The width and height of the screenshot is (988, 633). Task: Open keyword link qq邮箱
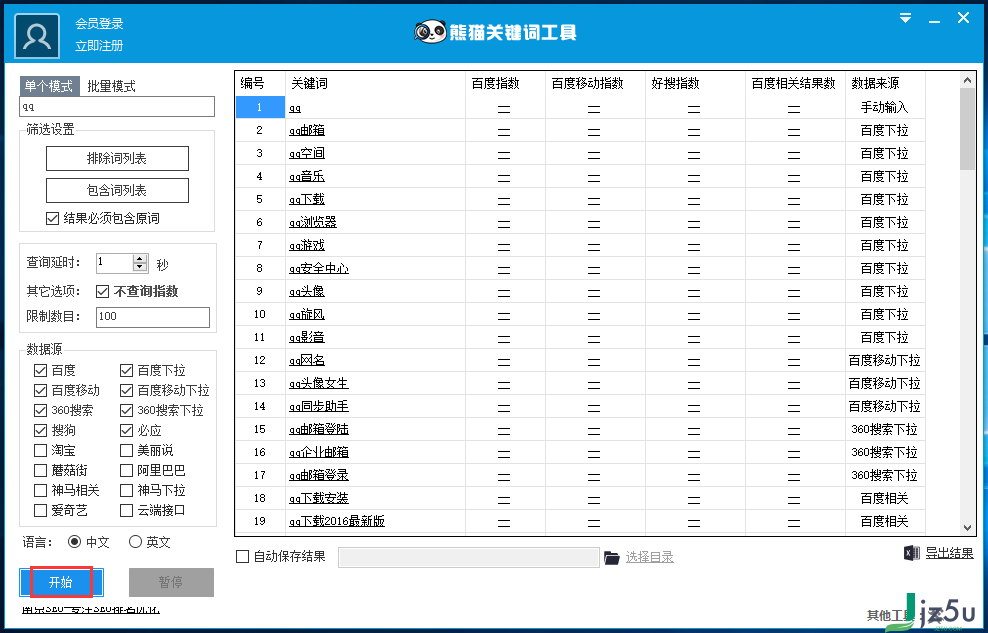307,131
